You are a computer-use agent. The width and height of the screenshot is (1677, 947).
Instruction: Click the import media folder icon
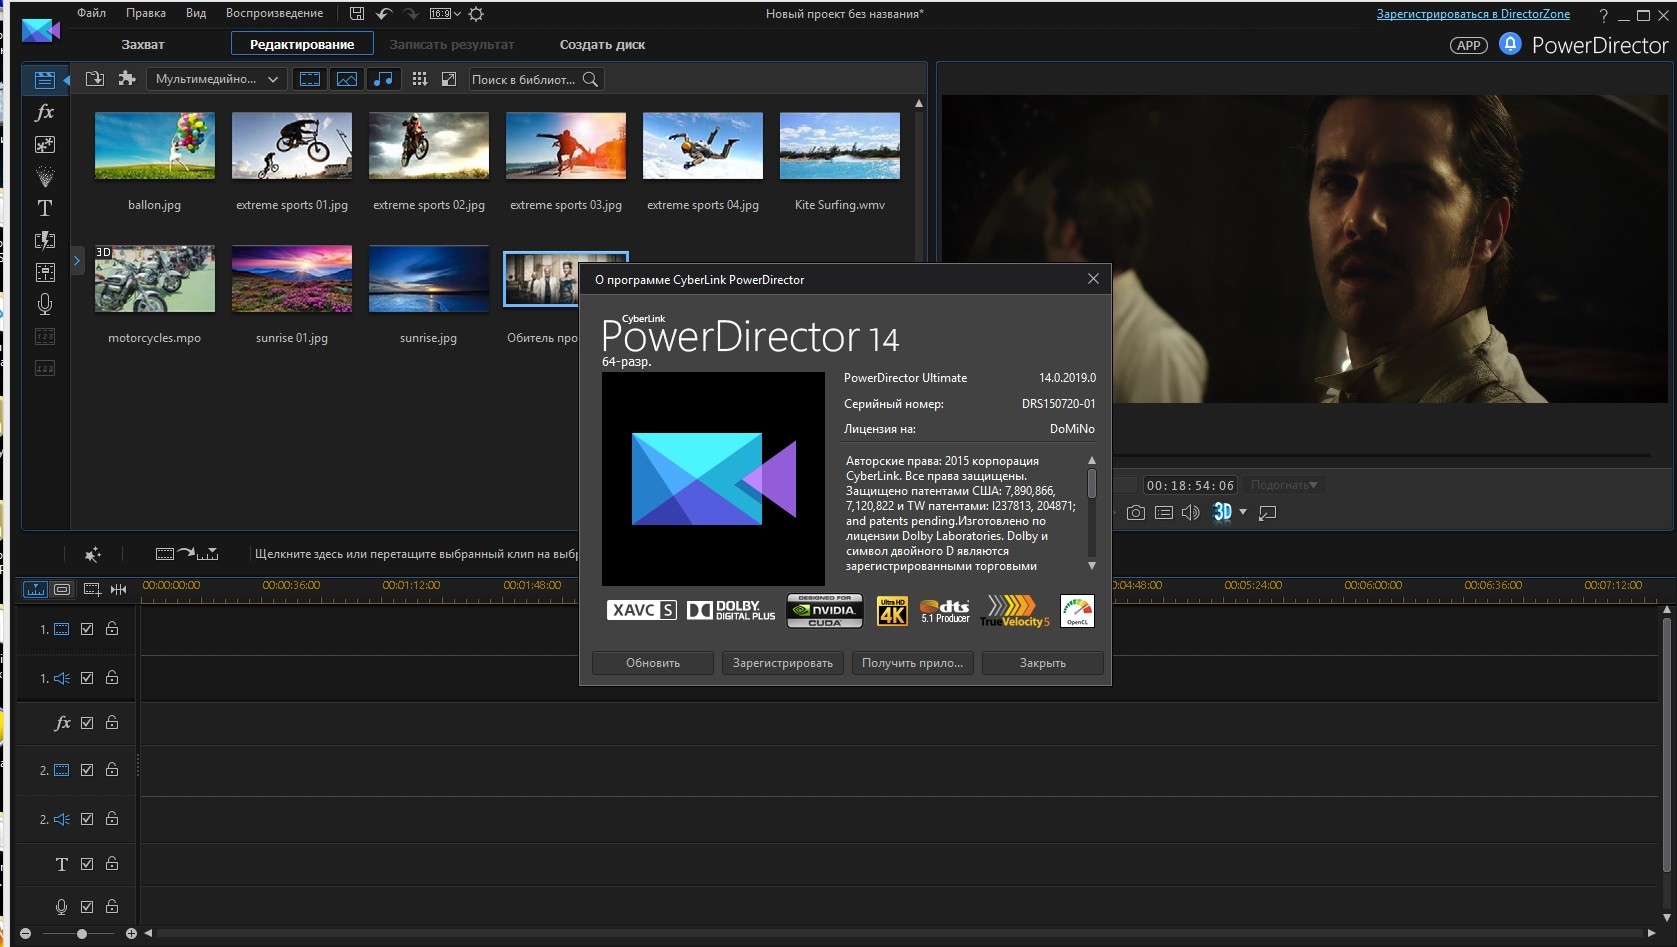[95, 79]
